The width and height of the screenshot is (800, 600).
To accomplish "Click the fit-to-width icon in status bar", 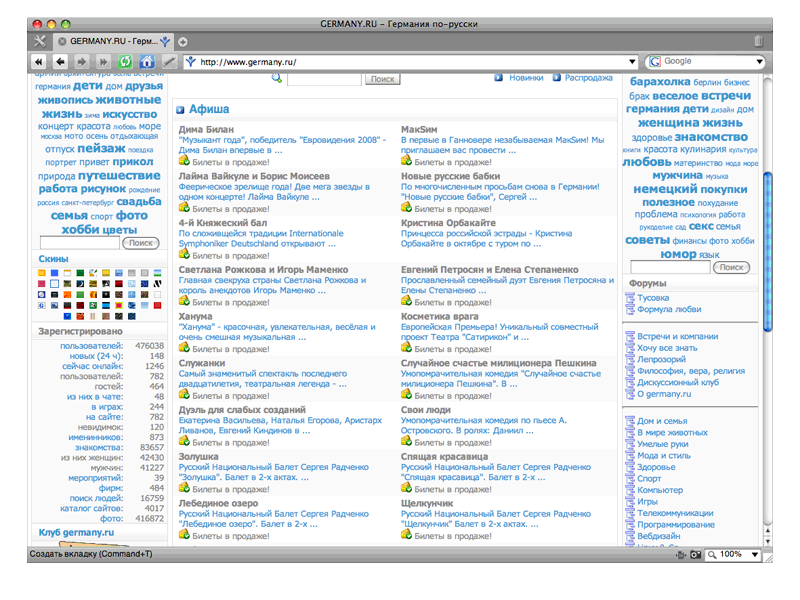I will (x=681, y=555).
